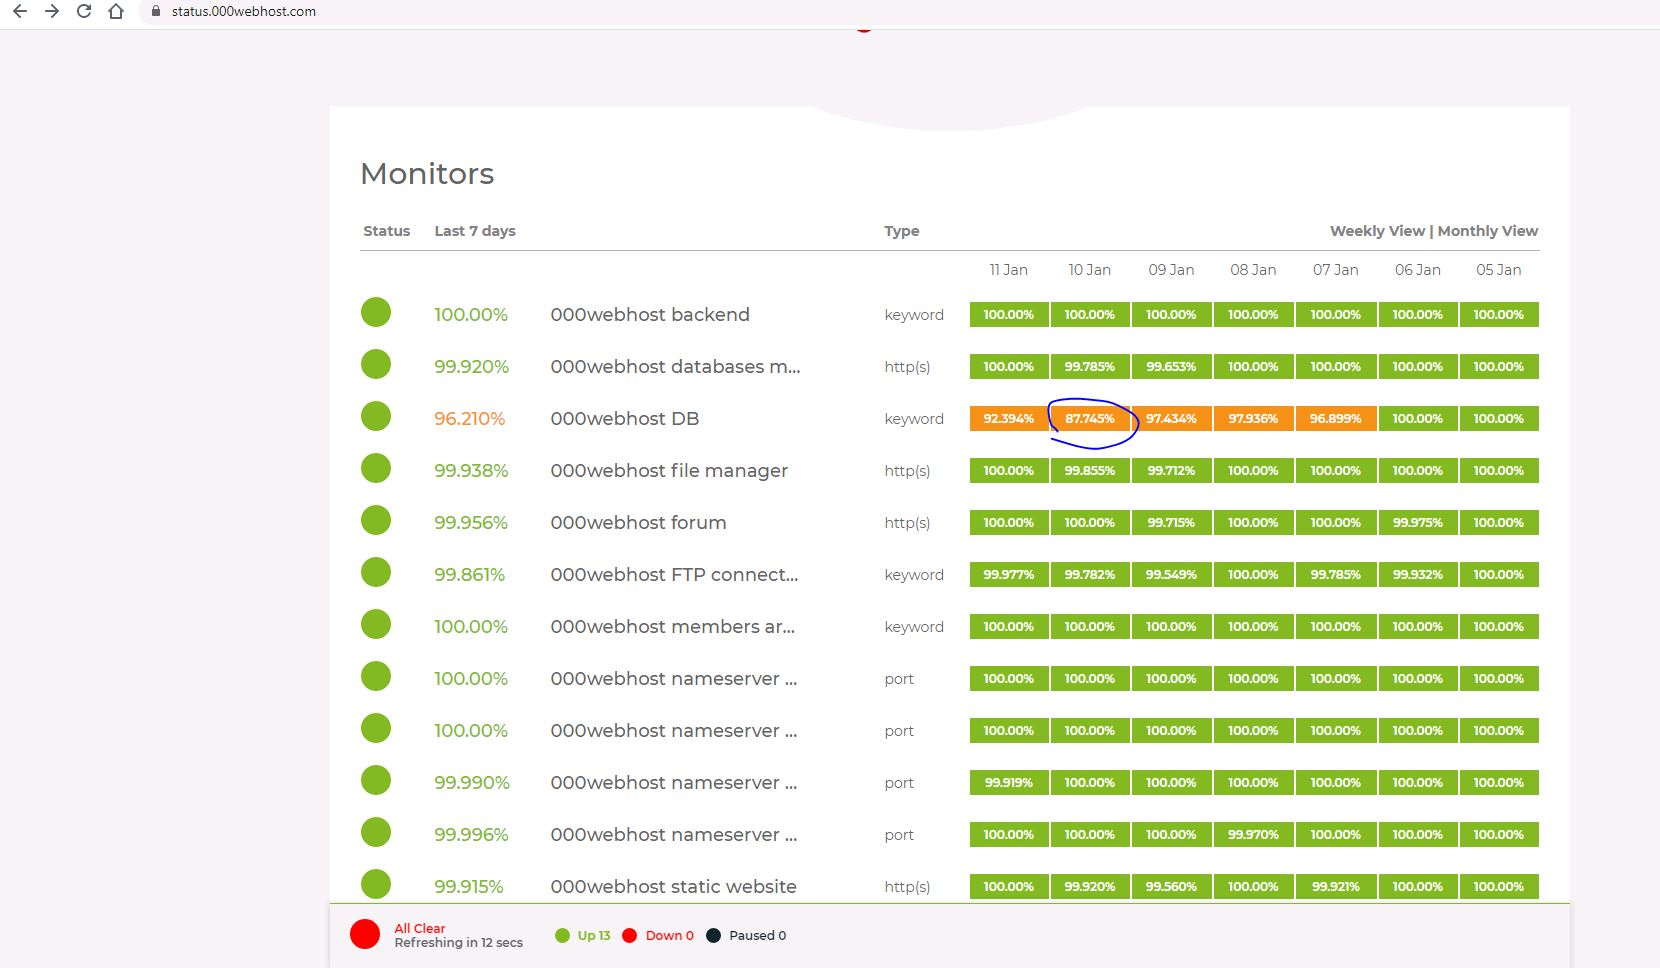Reload the status page
Viewport: 1660px width, 968px height.
click(x=84, y=12)
